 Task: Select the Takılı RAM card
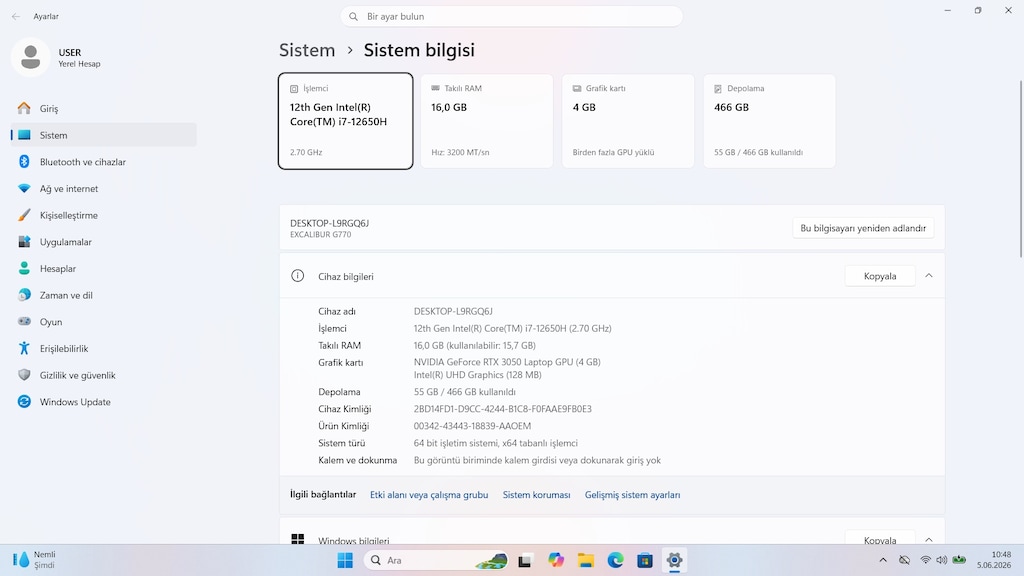487,121
